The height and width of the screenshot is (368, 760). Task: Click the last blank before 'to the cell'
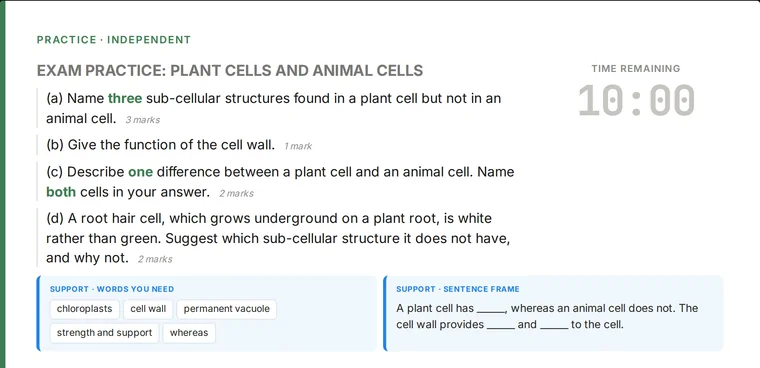pyautogui.click(x=554, y=327)
